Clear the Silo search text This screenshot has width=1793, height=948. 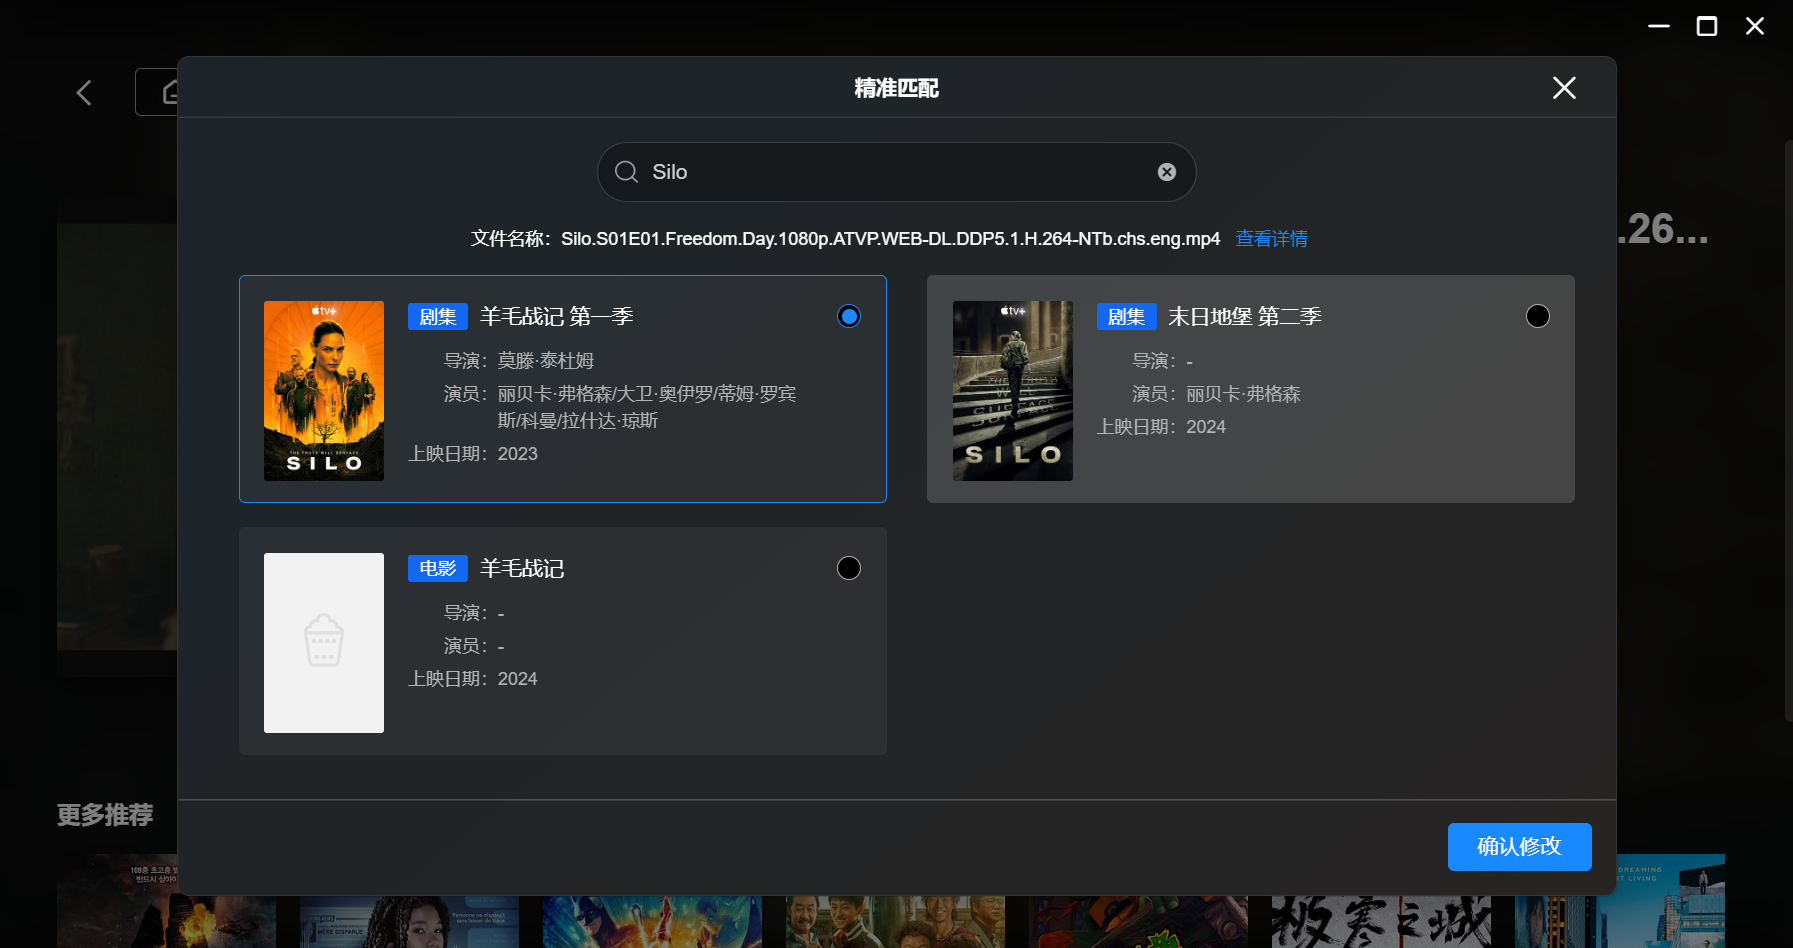point(1166,172)
